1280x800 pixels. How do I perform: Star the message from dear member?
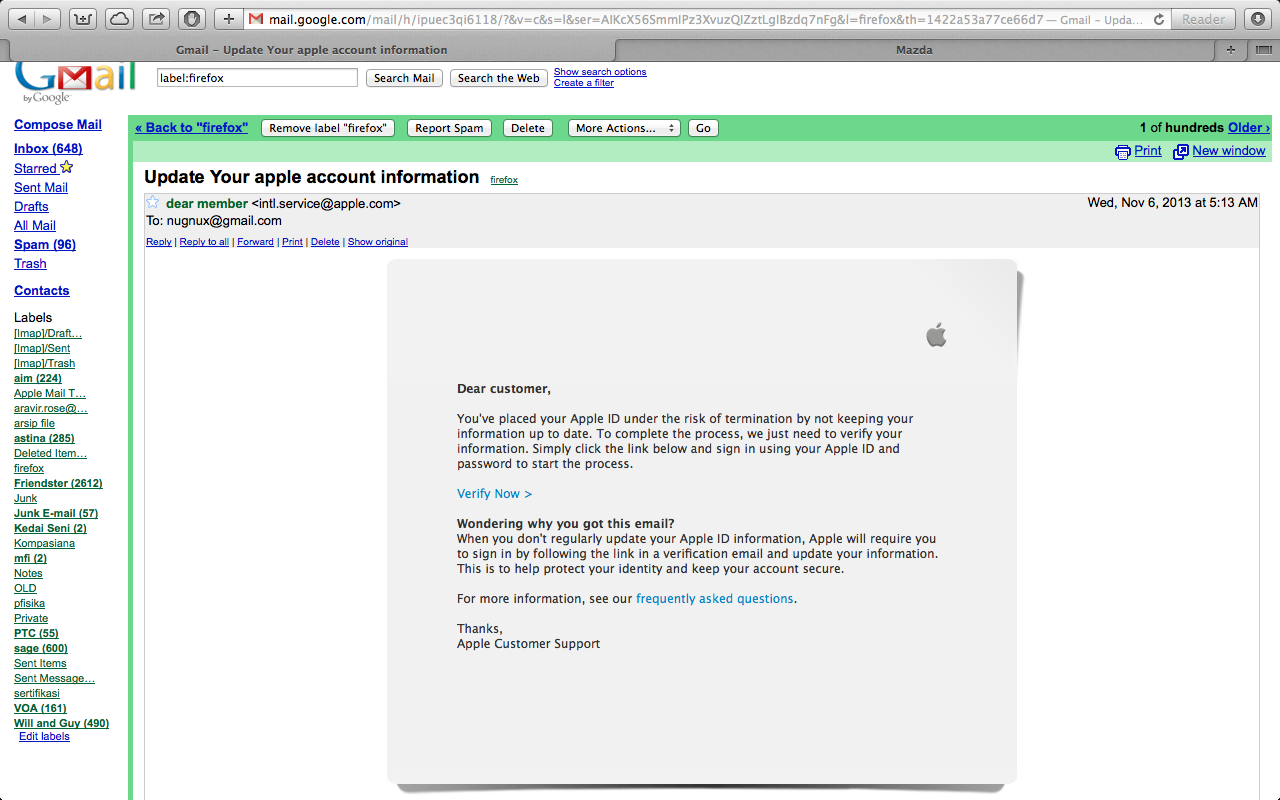click(153, 202)
